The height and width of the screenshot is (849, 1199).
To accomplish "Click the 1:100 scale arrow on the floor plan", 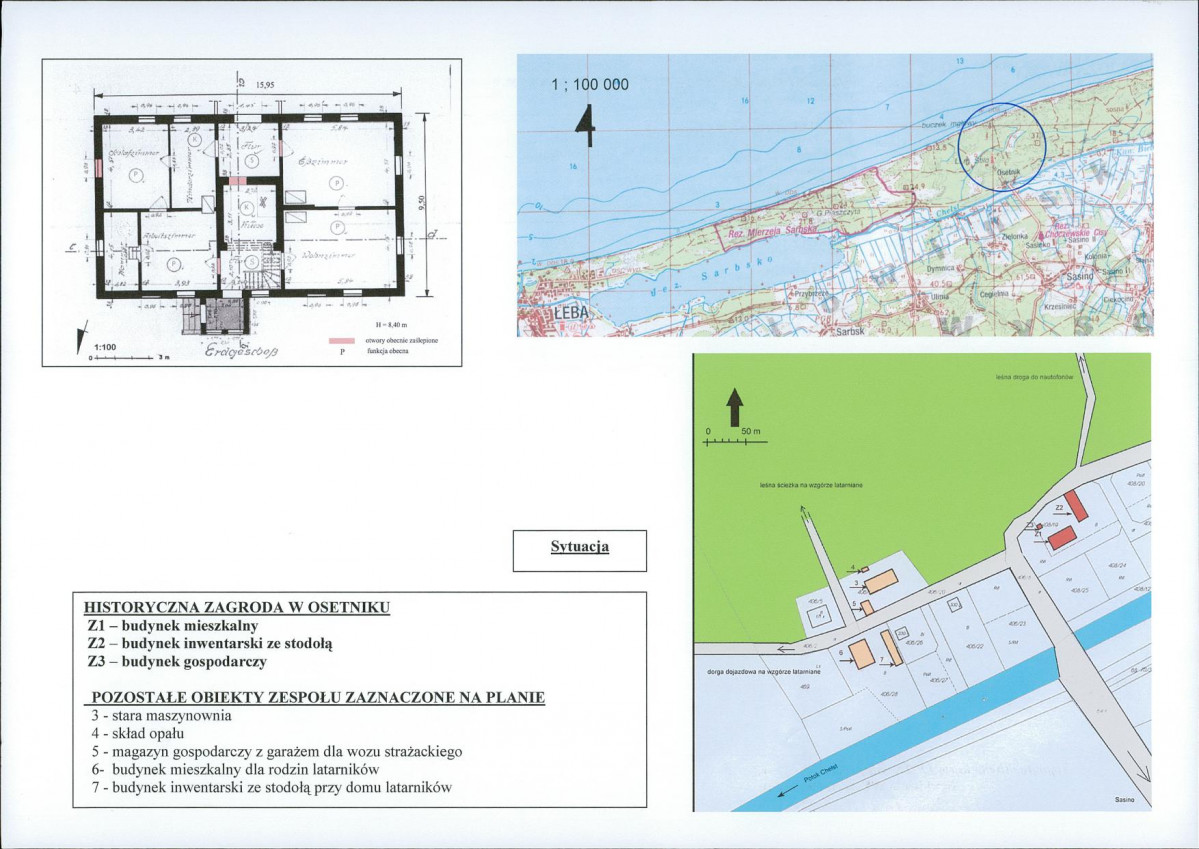I will (80, 341).
